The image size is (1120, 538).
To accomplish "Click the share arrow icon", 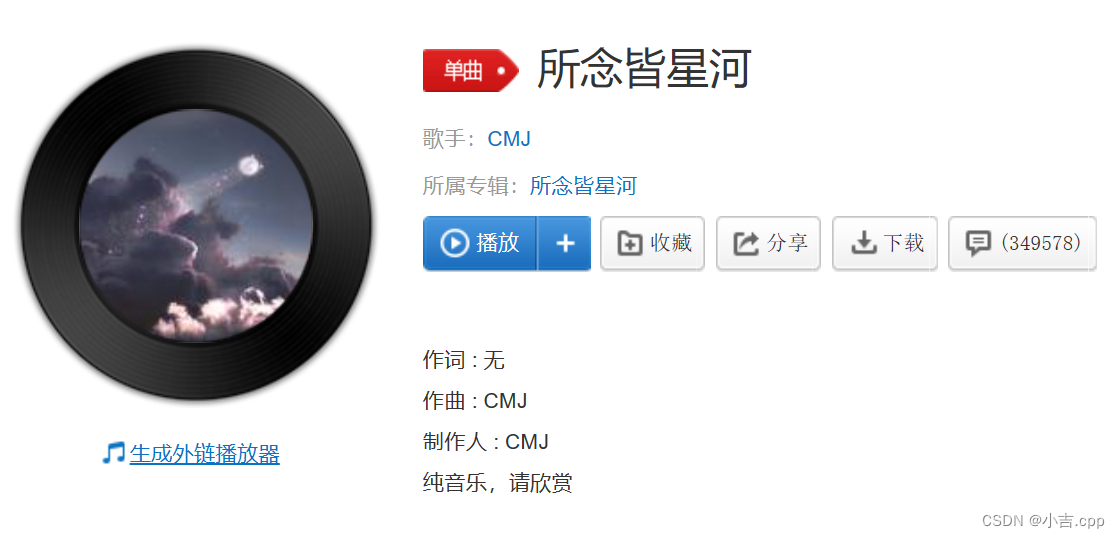I will [x=746, y=244].
